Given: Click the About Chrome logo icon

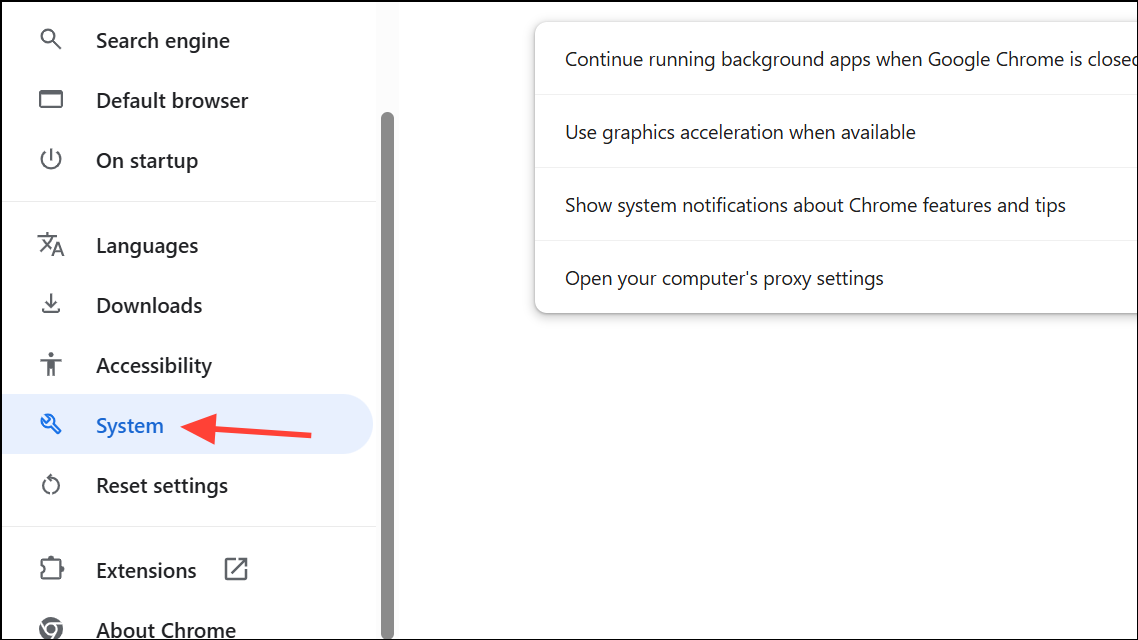Looking at the screenshot, I should (x=50, y=629).
